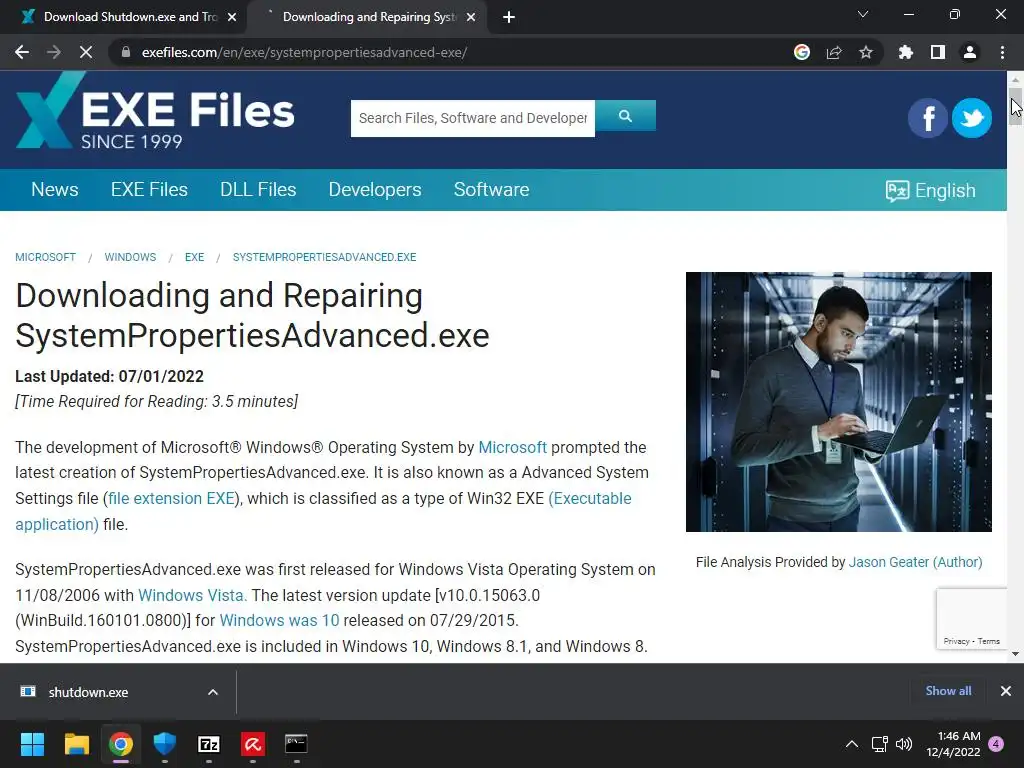Open the EXE Files menu item
This screenshot has height=768, width=1024.
tap(149, 189)
